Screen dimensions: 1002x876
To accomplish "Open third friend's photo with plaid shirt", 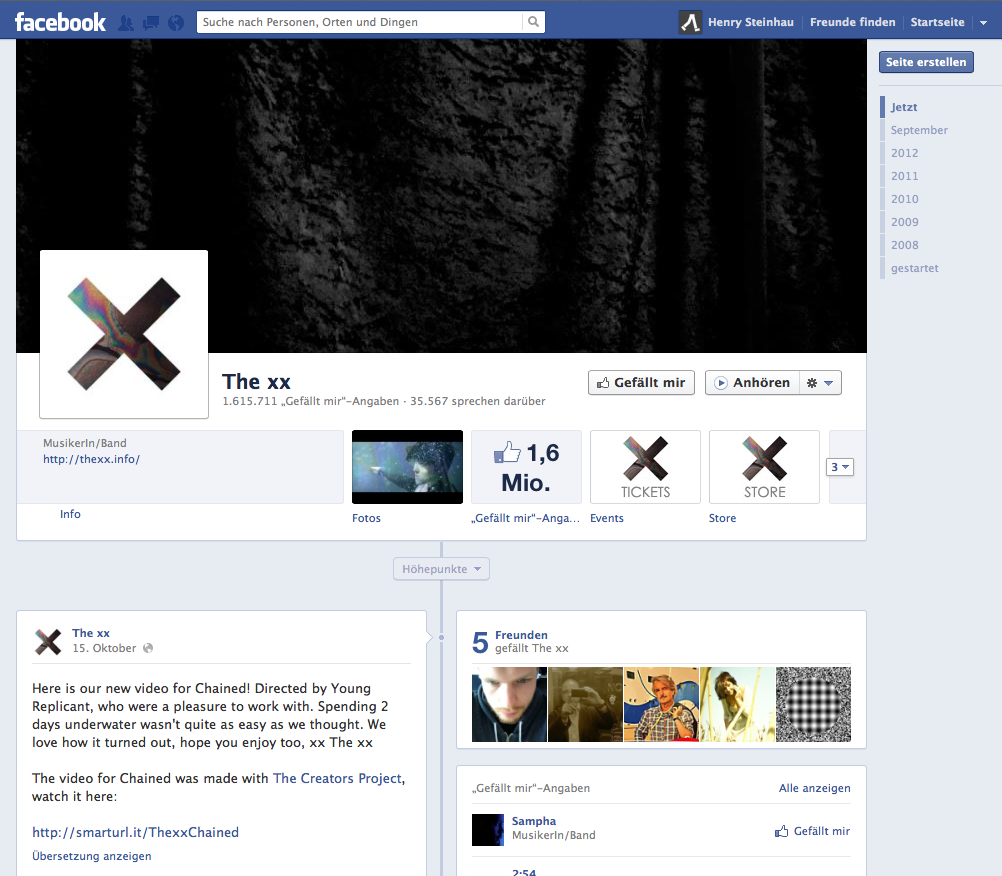I will (661, 704).
